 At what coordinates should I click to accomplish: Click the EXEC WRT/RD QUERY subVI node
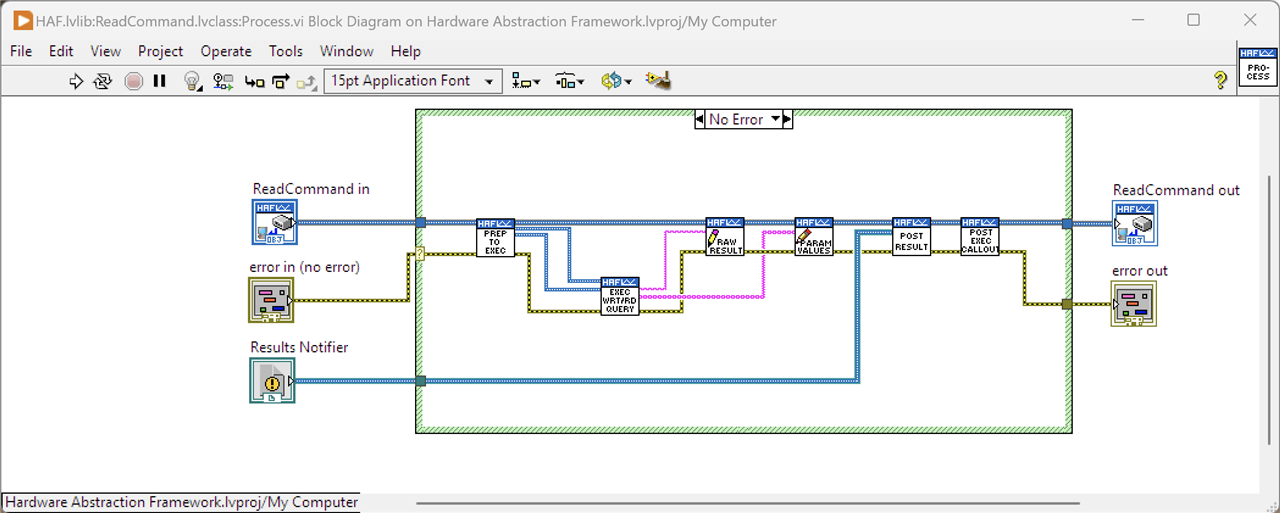click(x=620, y=296)
